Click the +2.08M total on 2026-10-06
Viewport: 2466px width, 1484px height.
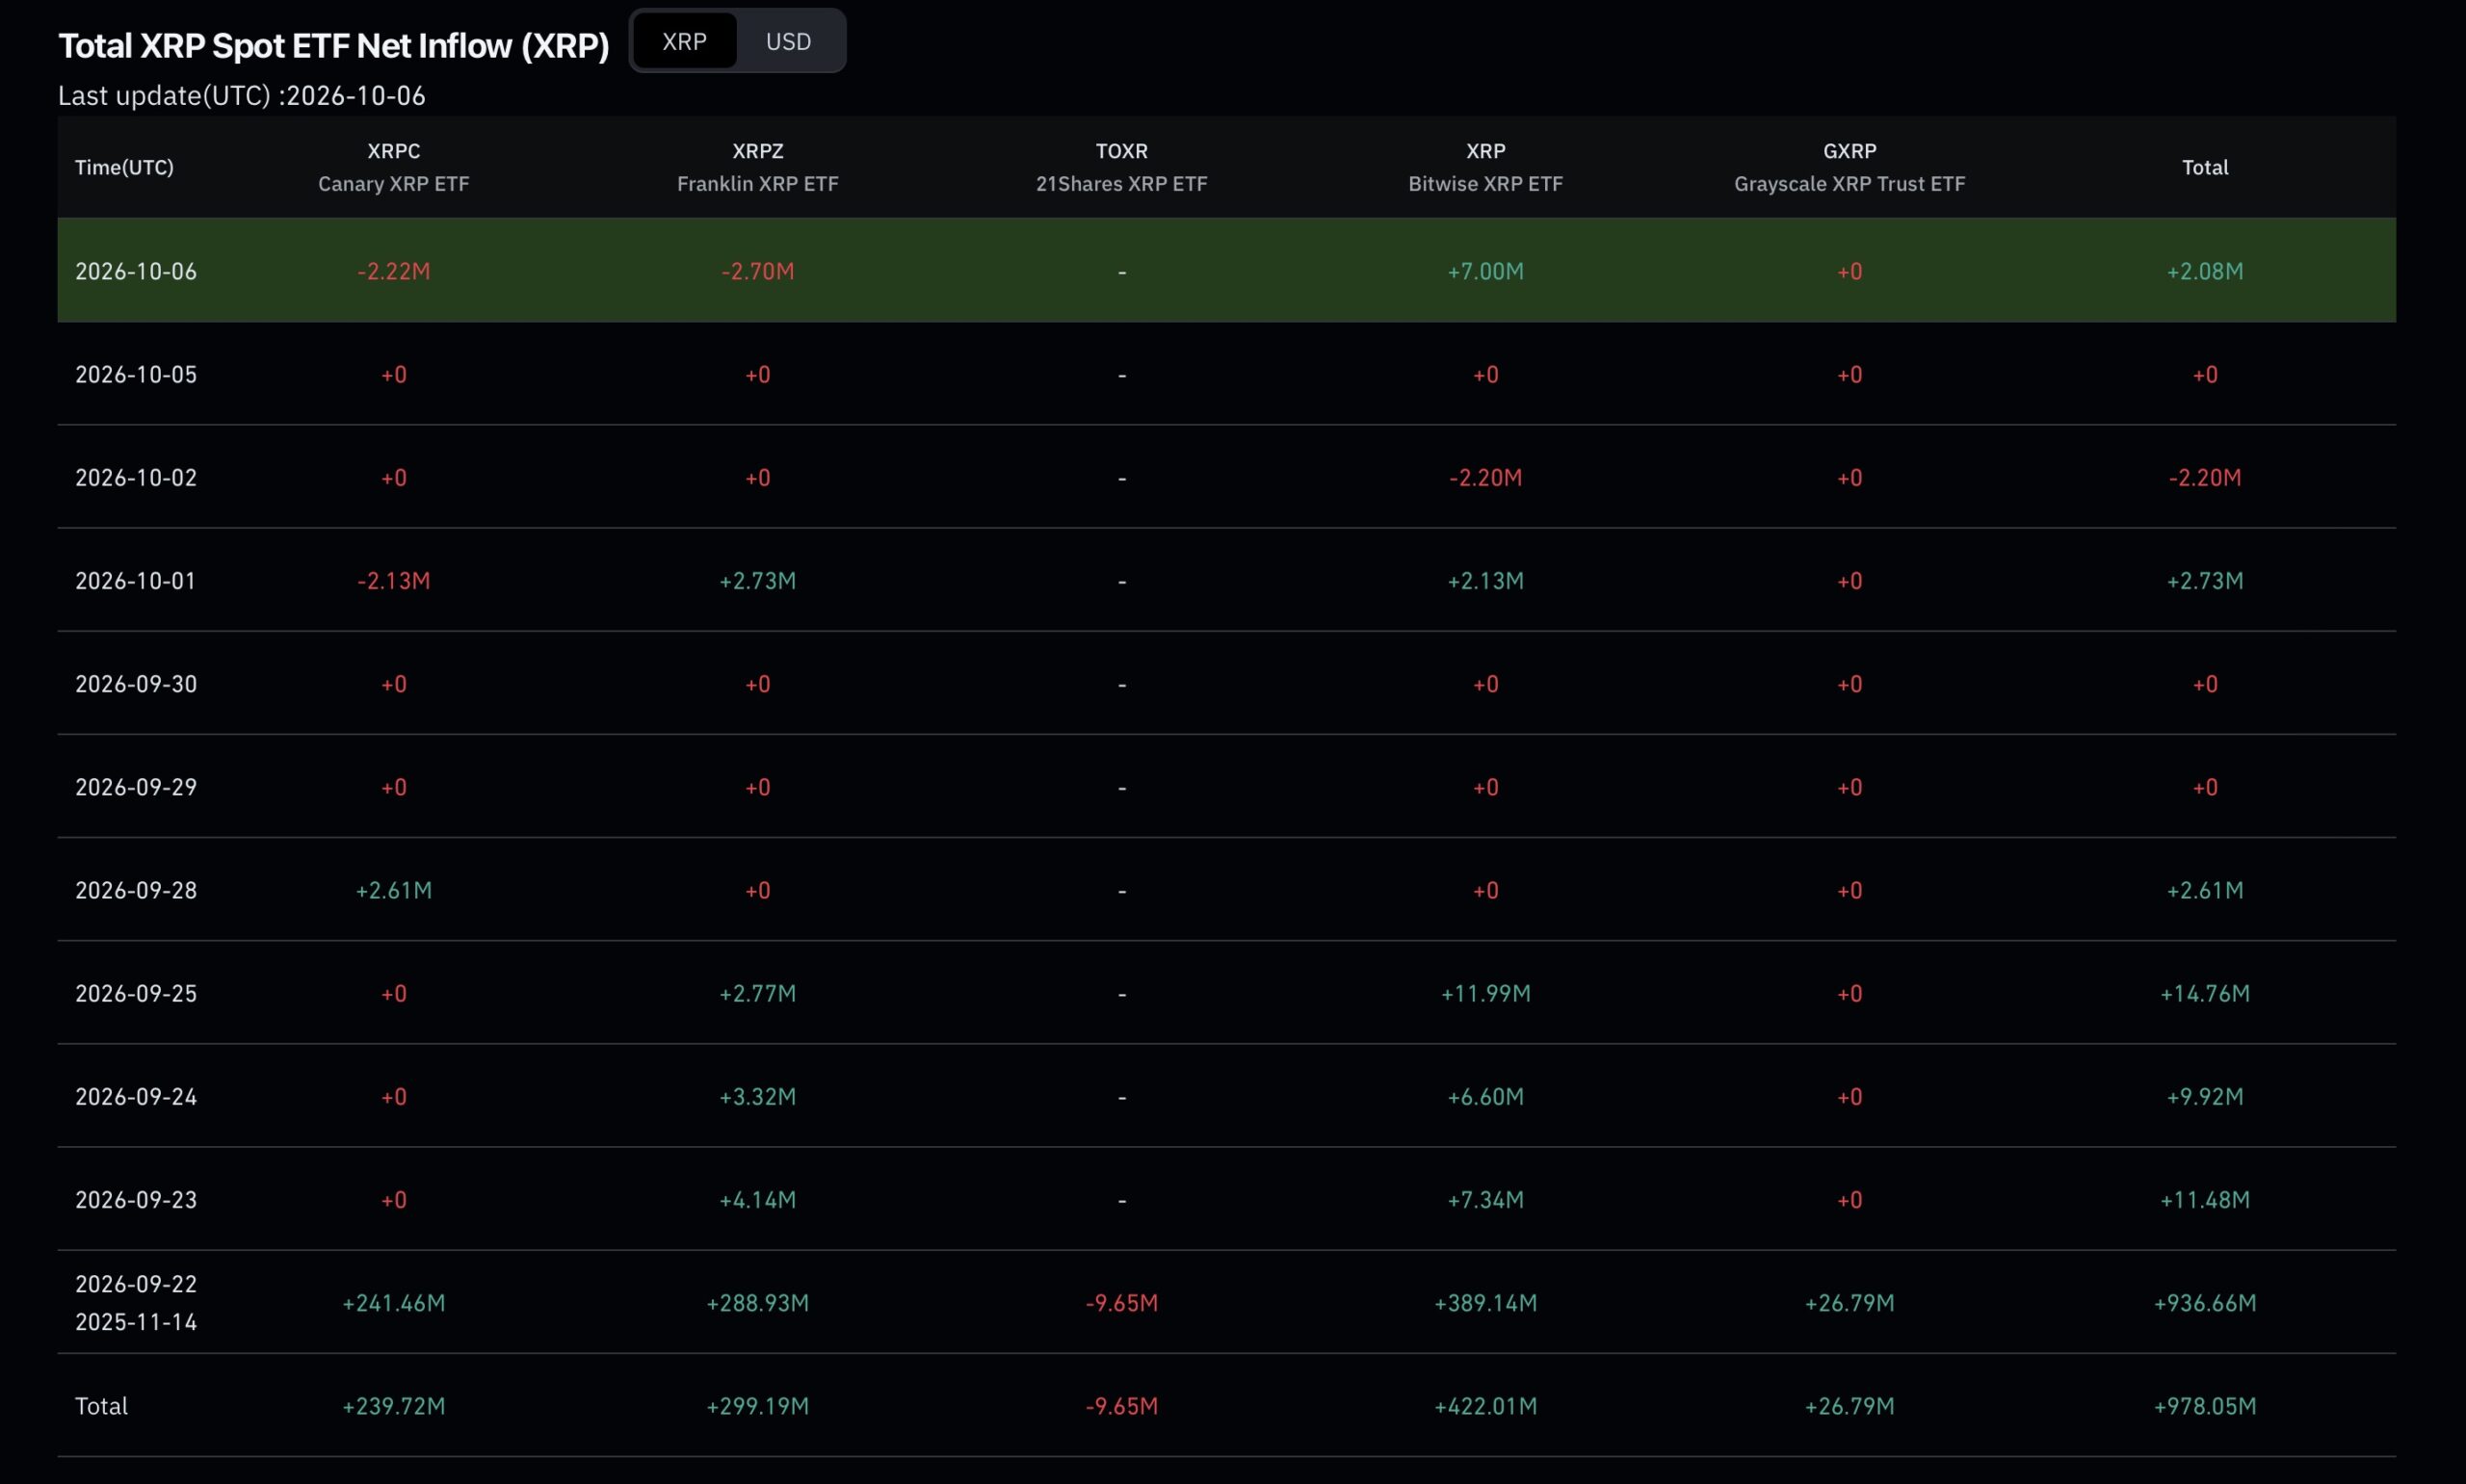(x=2204, y=271)
